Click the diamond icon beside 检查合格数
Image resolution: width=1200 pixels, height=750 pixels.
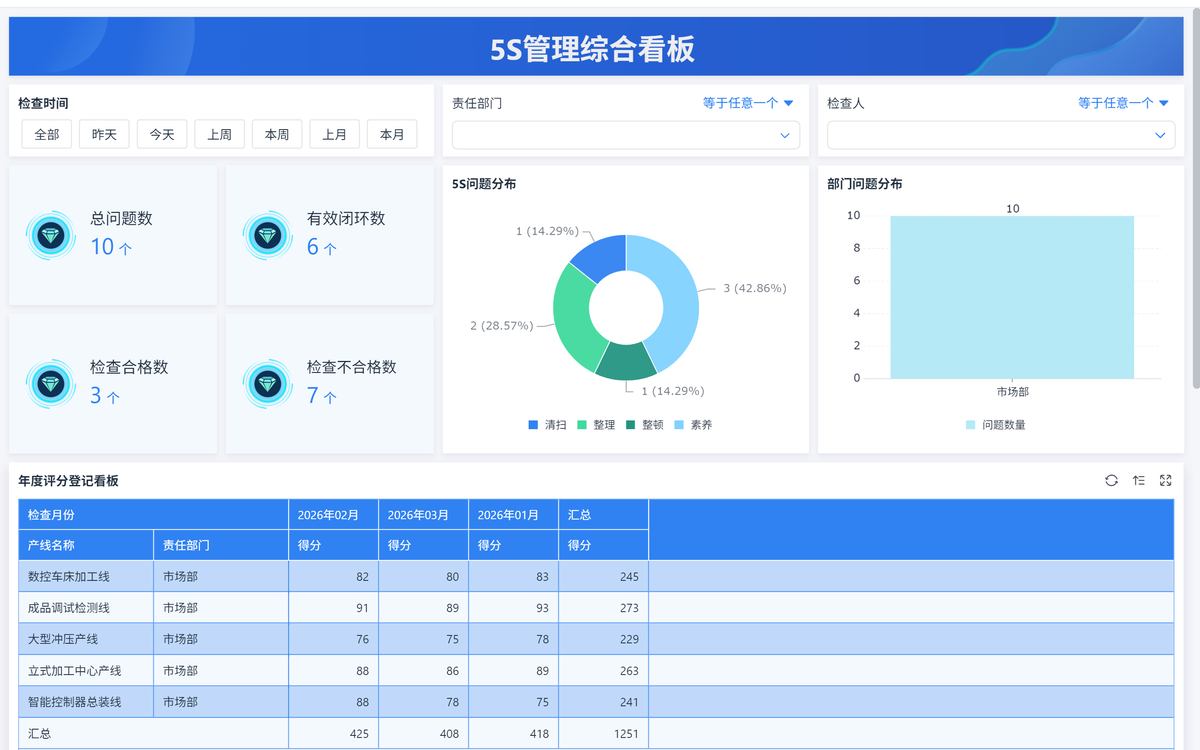pyautogui.click(x=50, y=383)
